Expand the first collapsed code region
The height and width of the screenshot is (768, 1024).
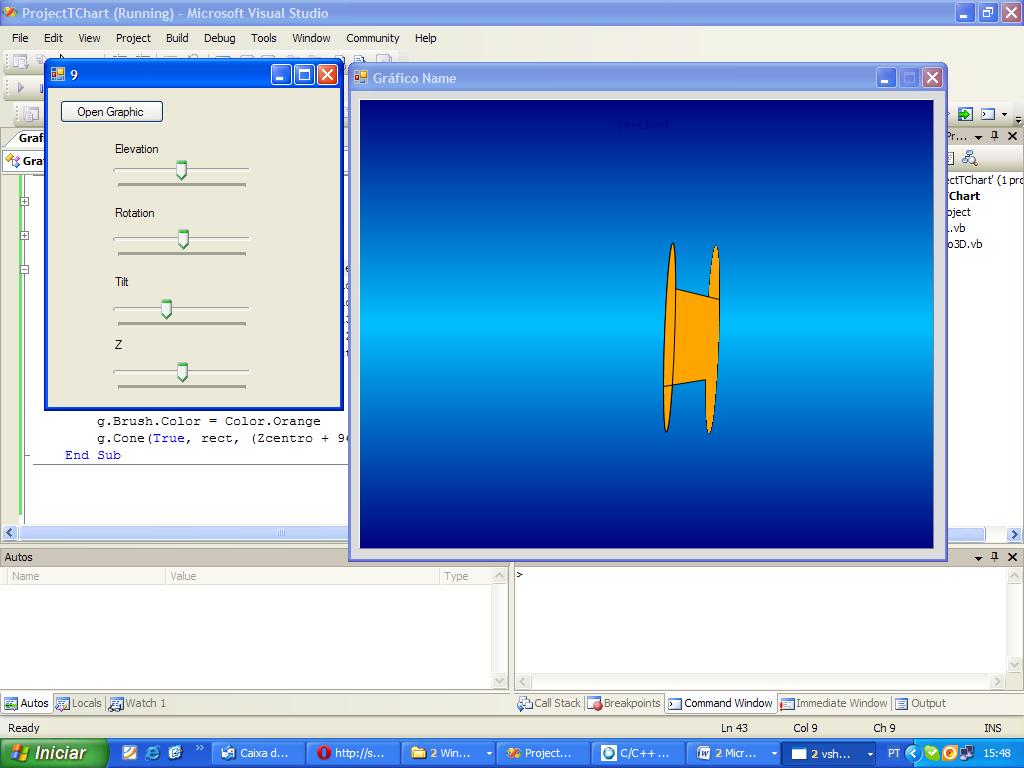point(24,201)
